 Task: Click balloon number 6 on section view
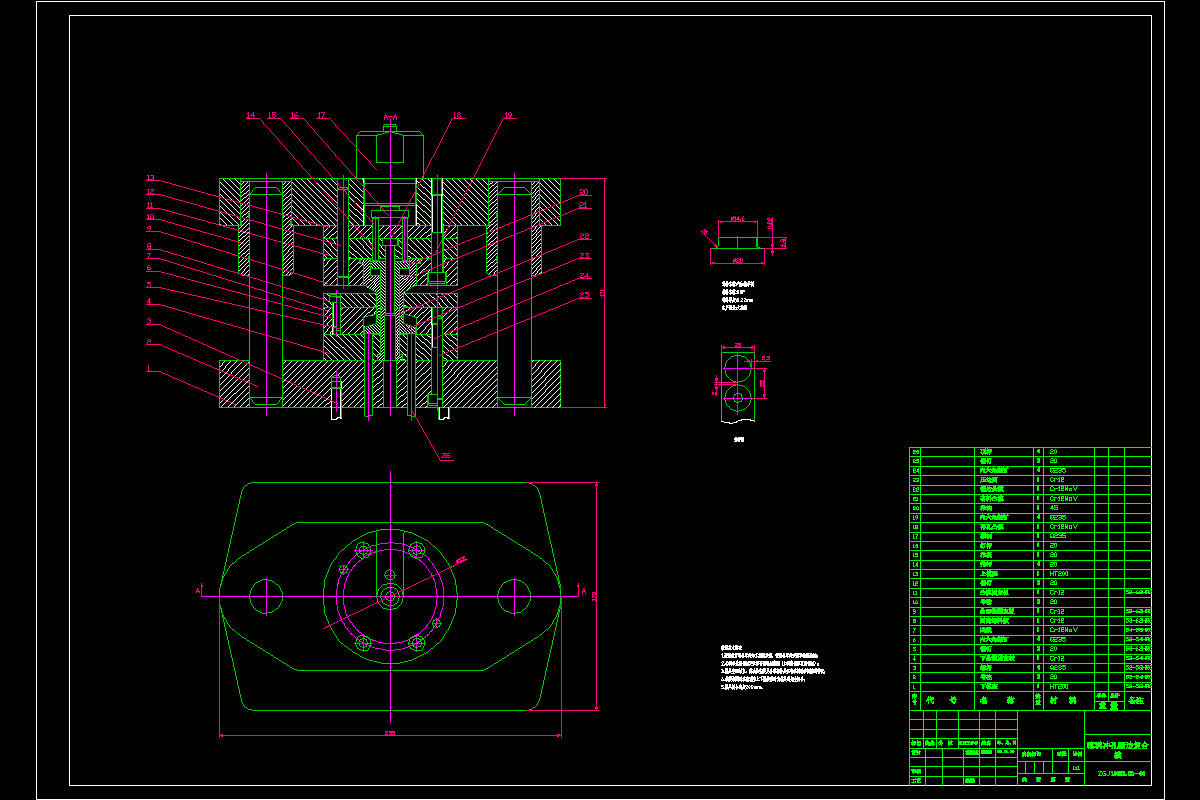coord(149,268)
